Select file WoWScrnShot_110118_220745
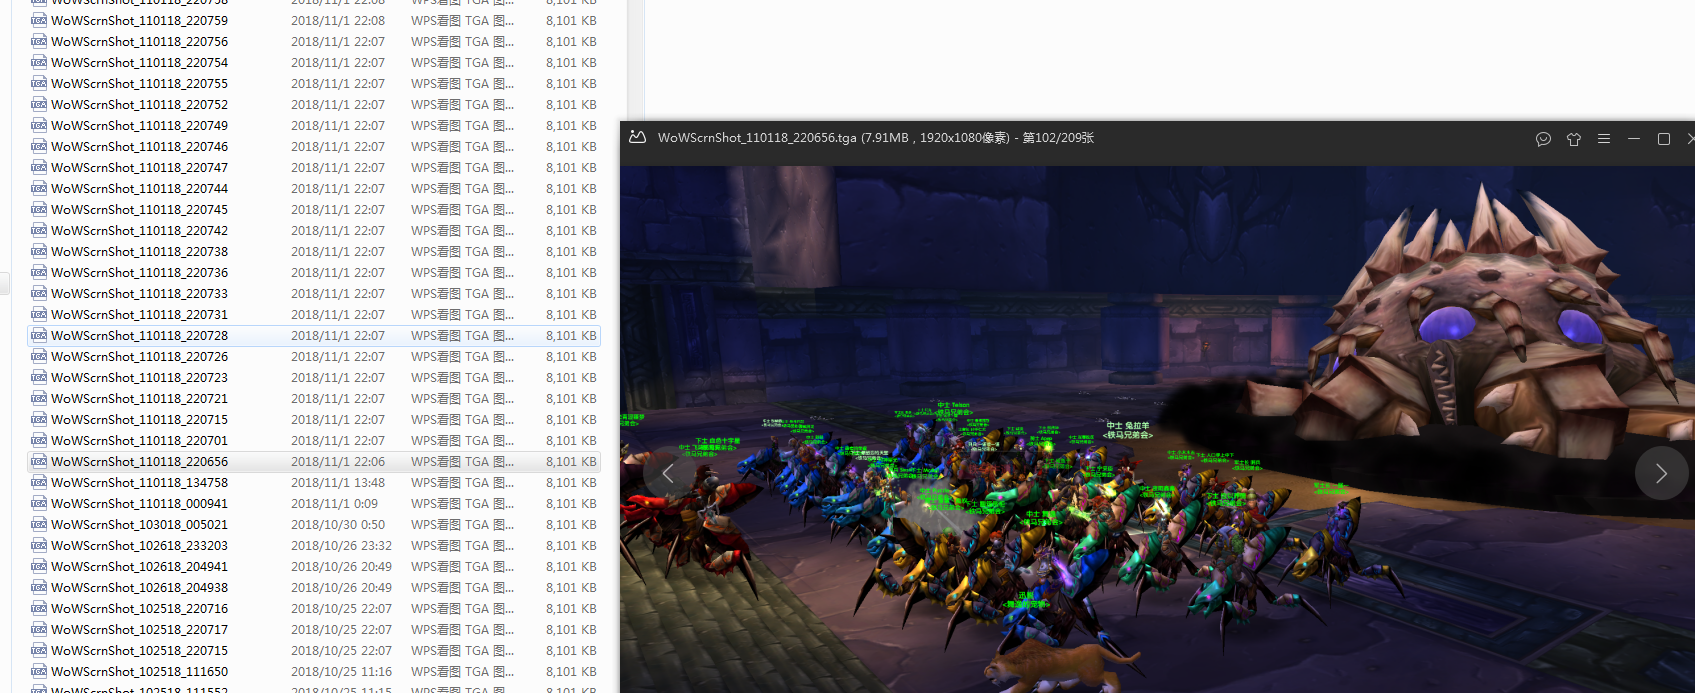Screen dimensions: 1695x693 pos(139,210)
